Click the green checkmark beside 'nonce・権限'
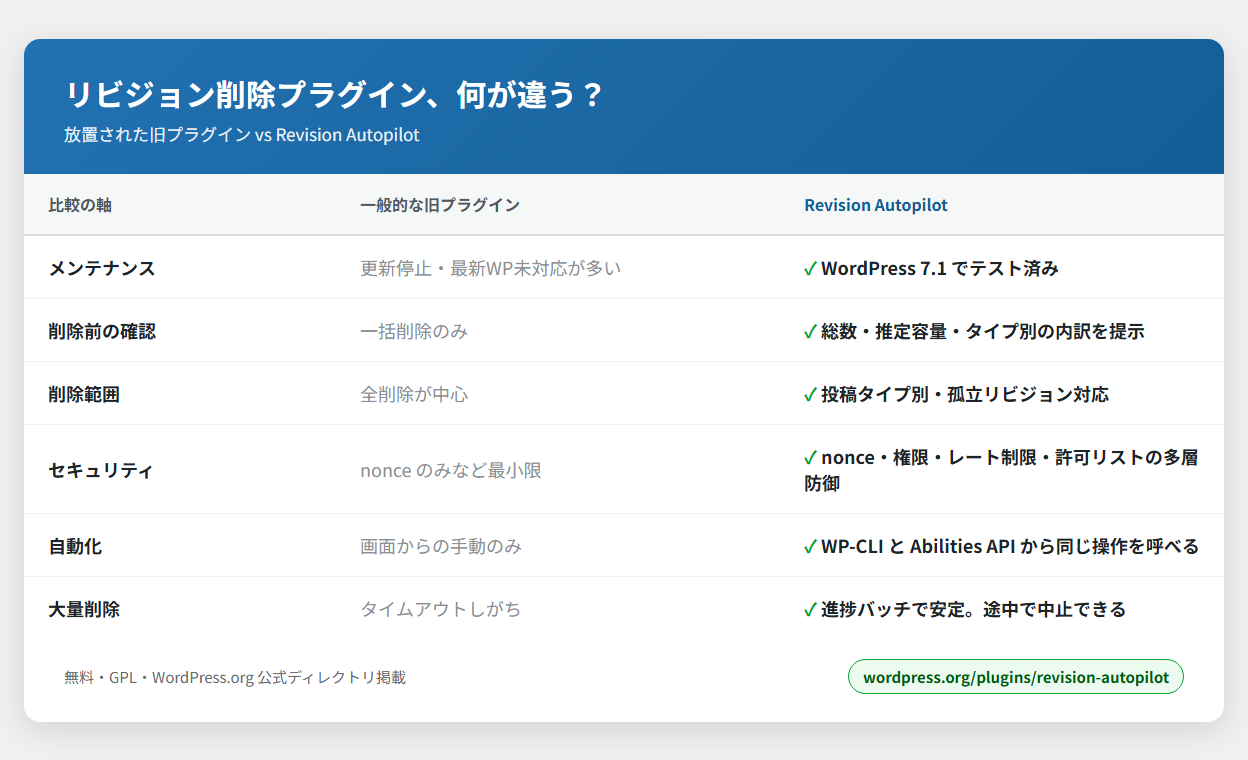This screenshot has width=1248, height=760. pos(811,458)
